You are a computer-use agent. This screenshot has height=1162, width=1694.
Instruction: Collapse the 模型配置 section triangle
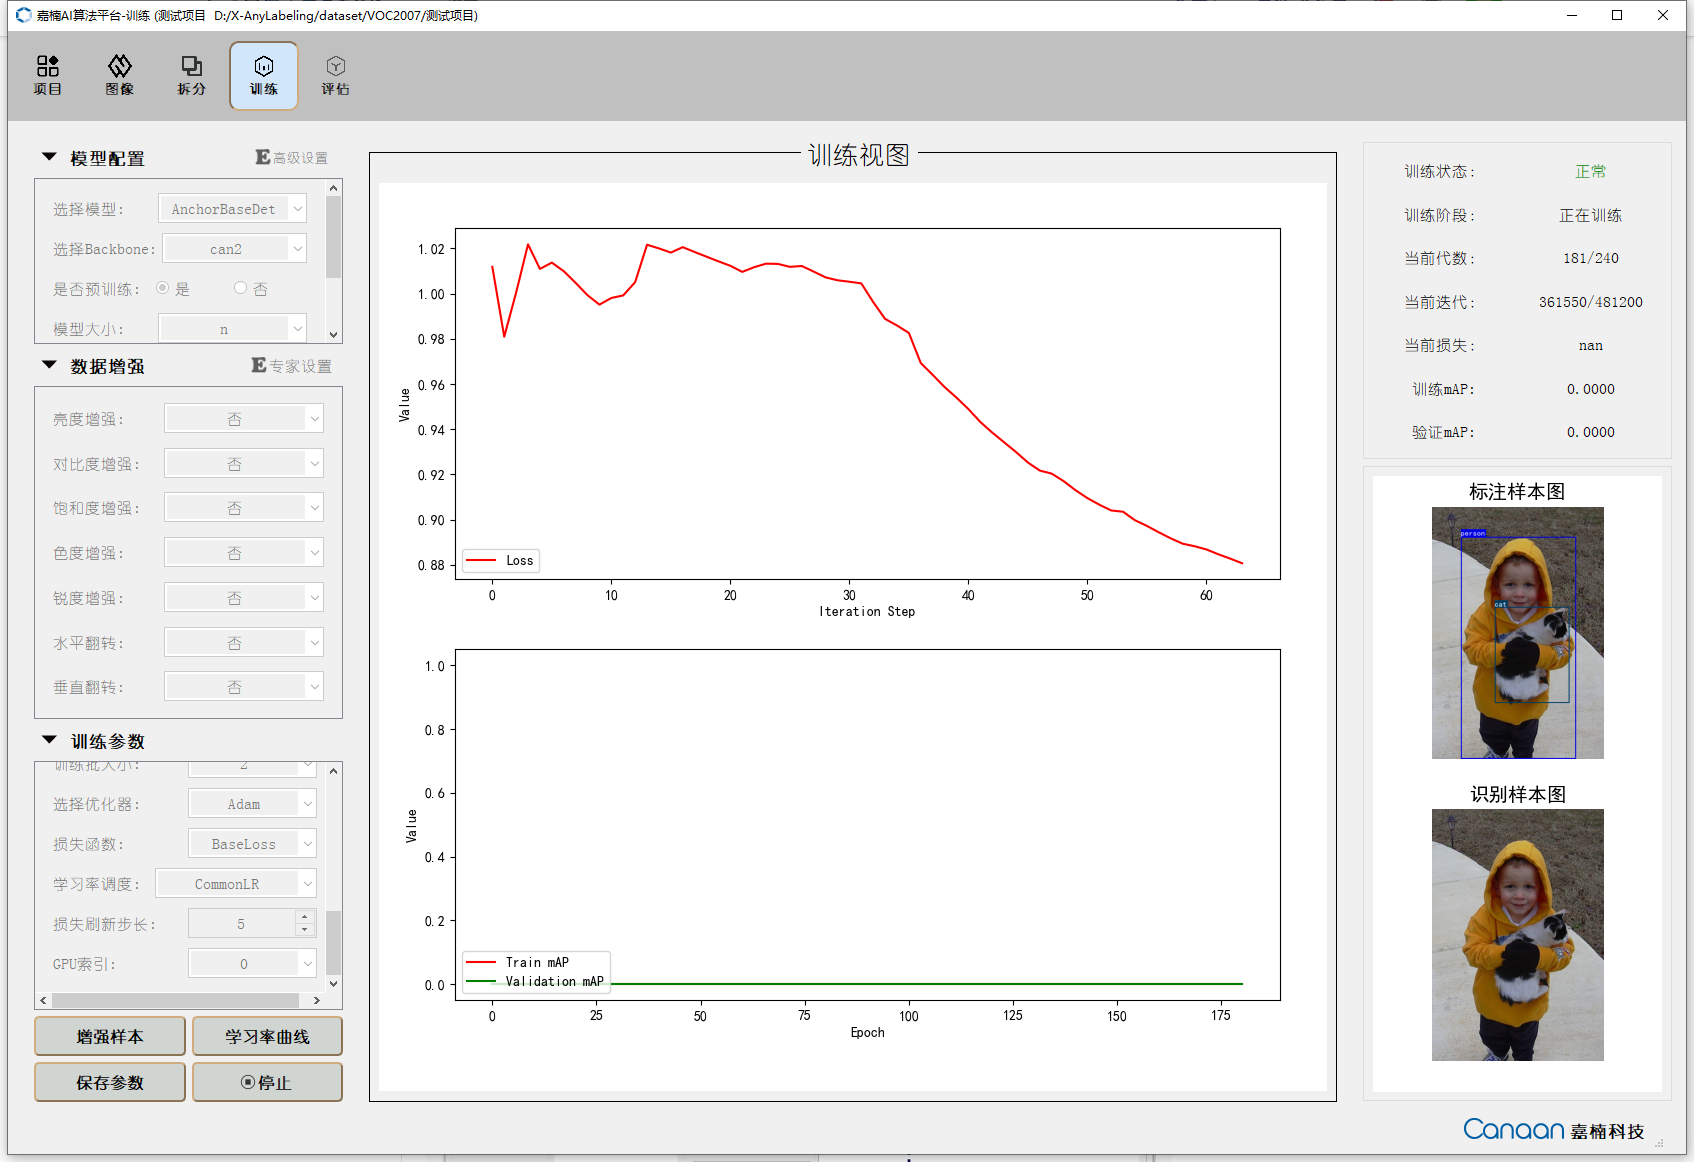tap(49, 157)
